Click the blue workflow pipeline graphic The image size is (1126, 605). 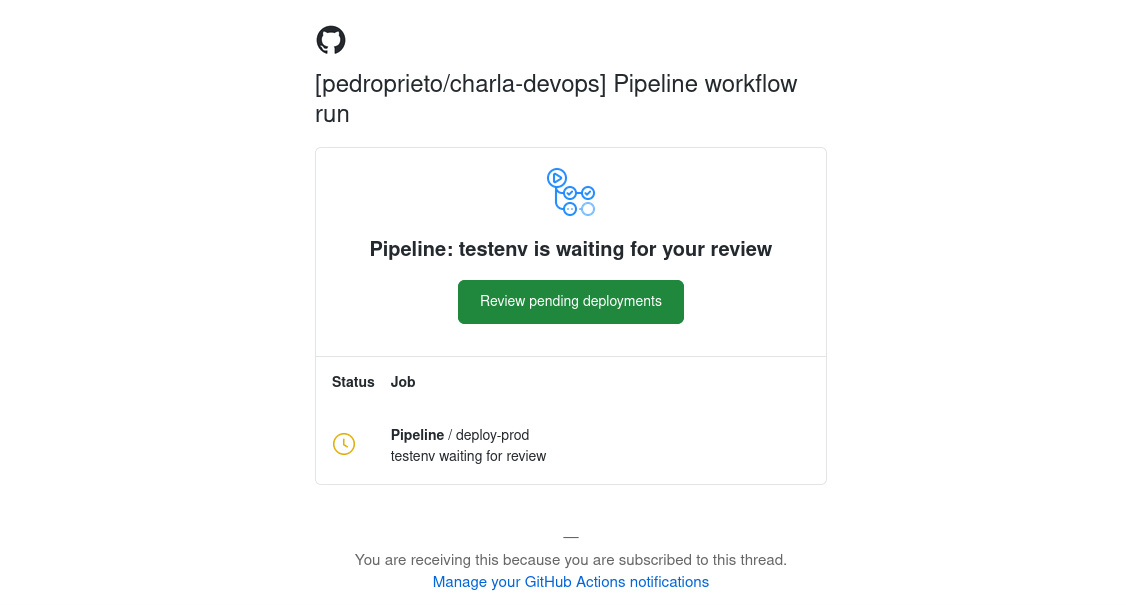point(571,192)
